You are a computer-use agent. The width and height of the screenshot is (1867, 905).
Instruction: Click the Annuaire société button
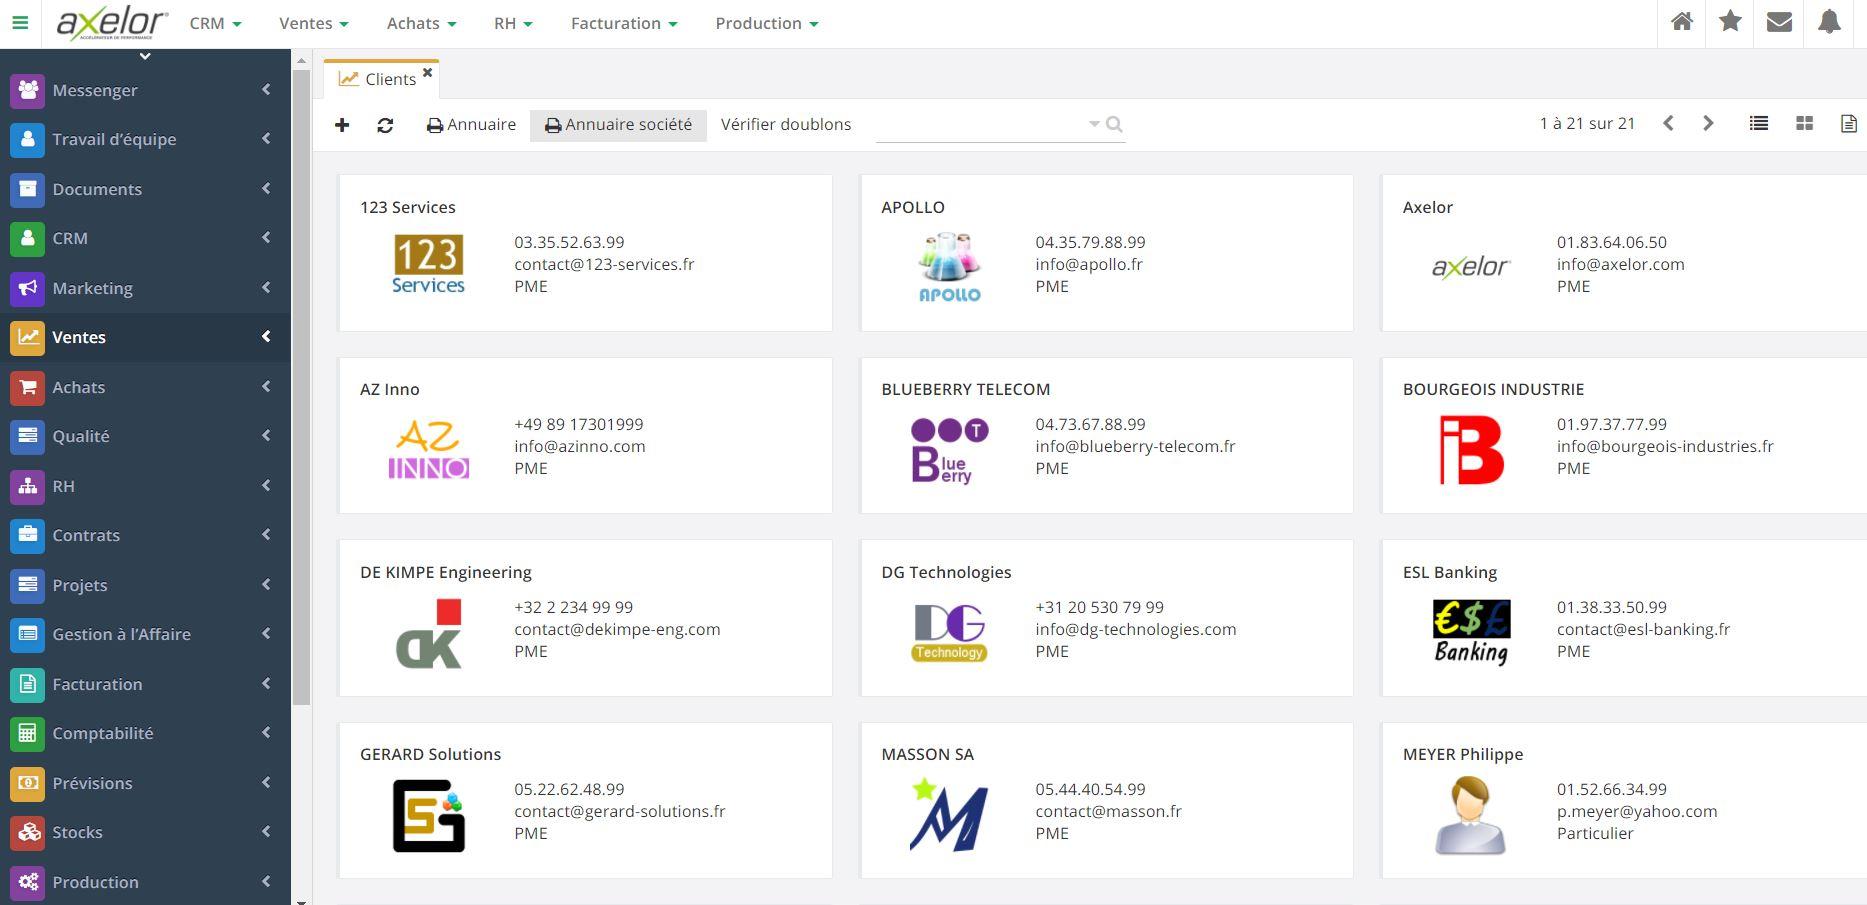618,125
